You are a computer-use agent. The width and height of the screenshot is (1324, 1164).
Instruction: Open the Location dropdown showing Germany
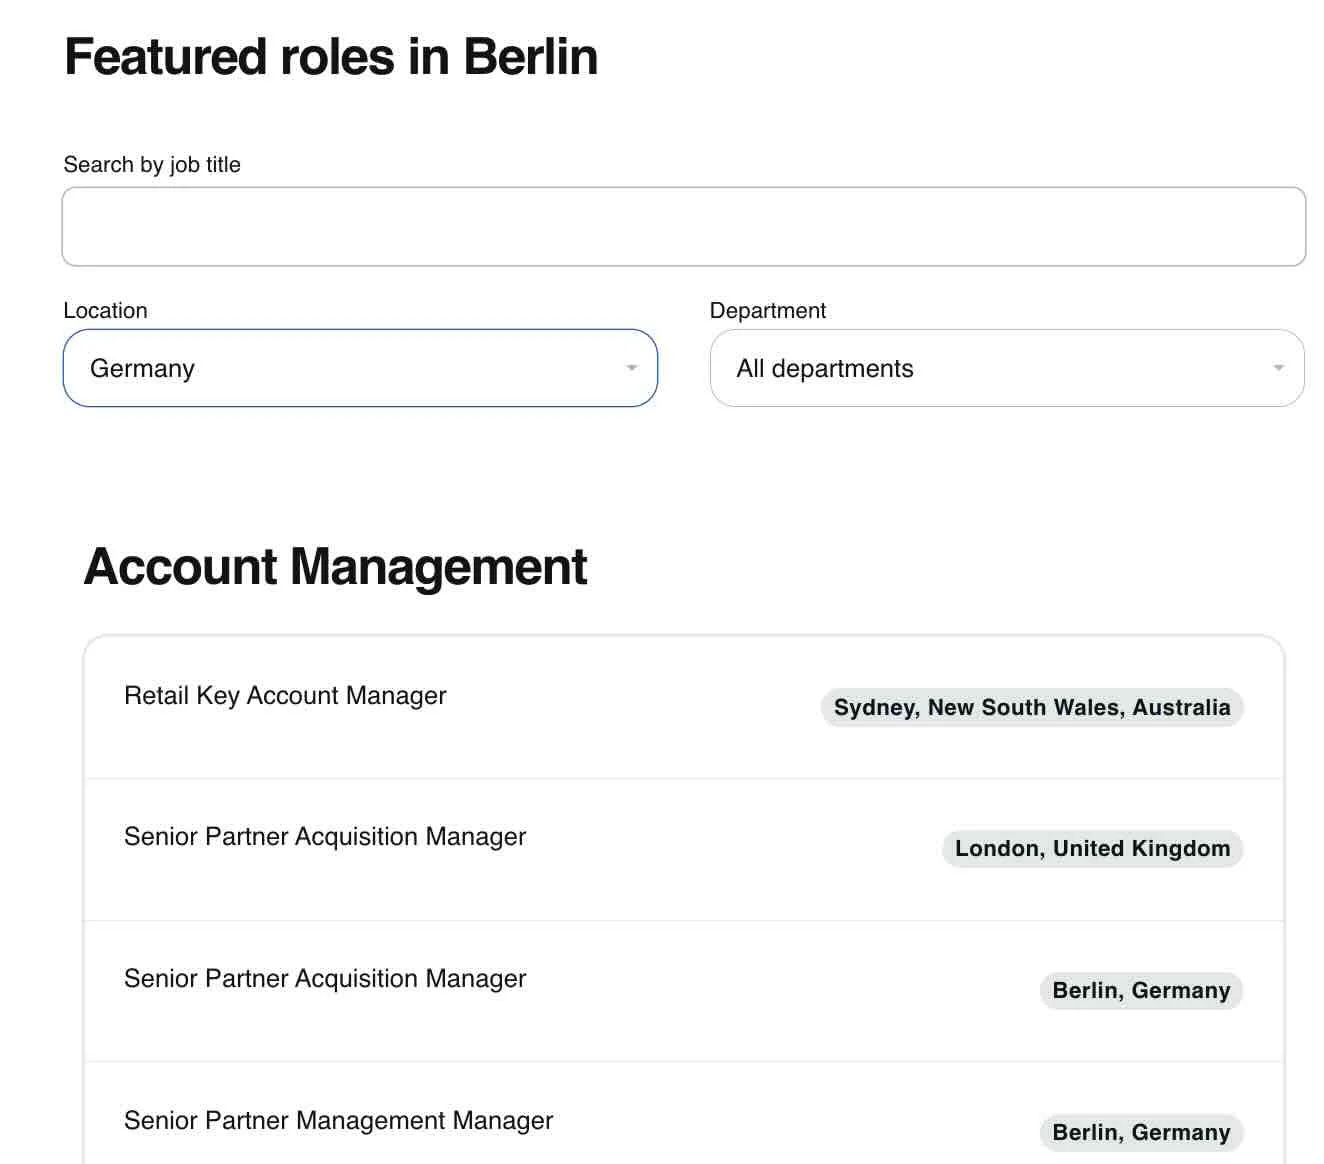pos(360,368)
